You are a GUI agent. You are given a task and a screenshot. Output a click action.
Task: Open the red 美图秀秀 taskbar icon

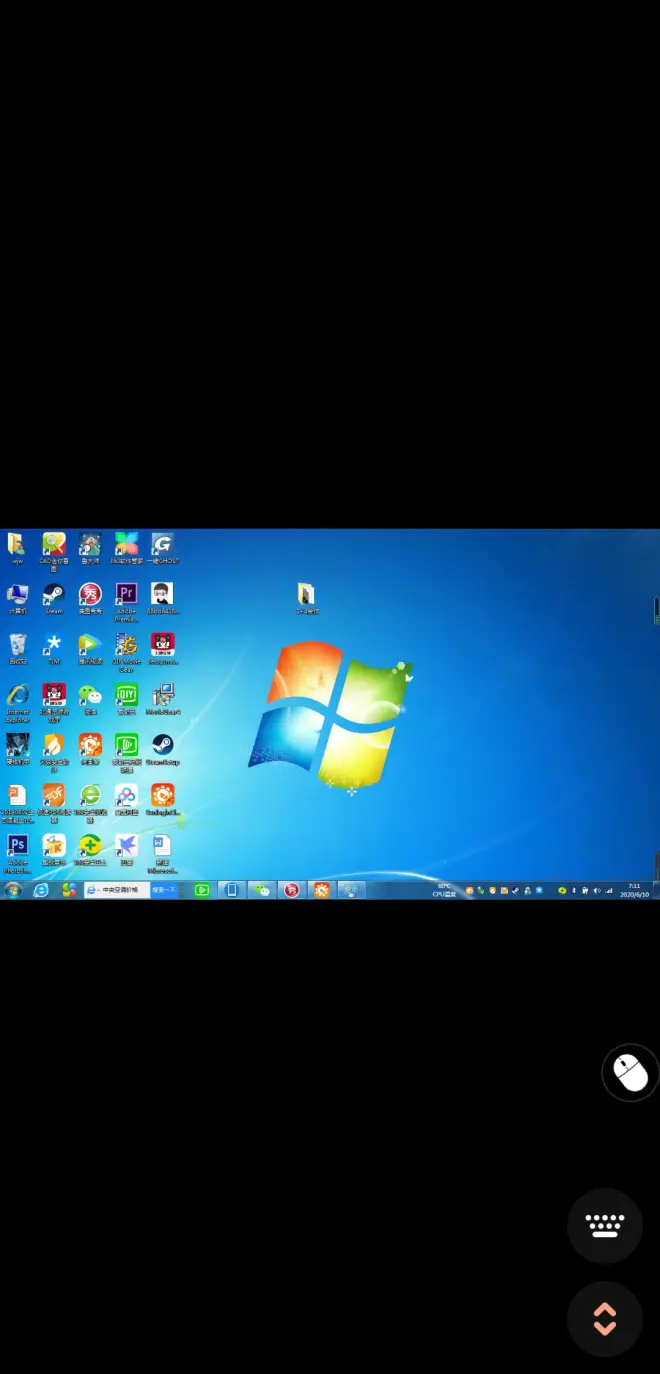coord(292,890)
